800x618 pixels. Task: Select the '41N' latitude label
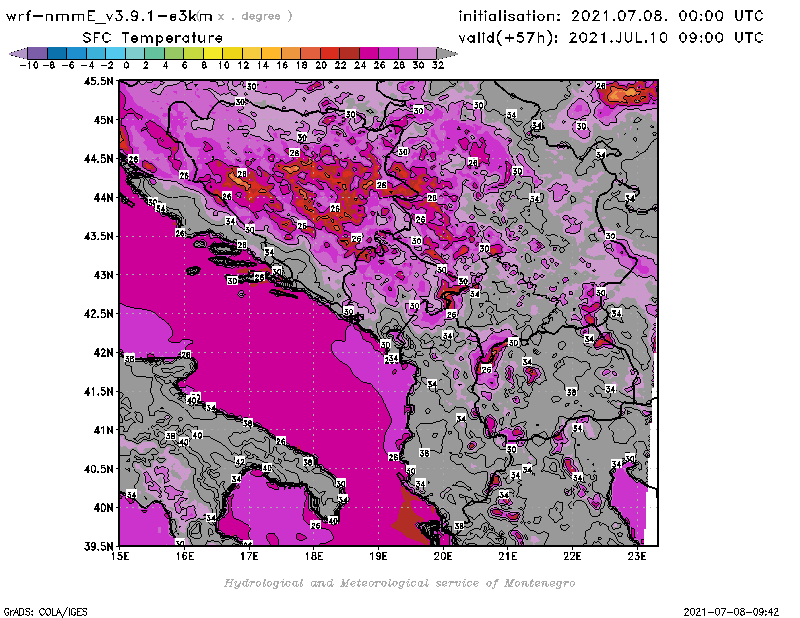point(104,430)
